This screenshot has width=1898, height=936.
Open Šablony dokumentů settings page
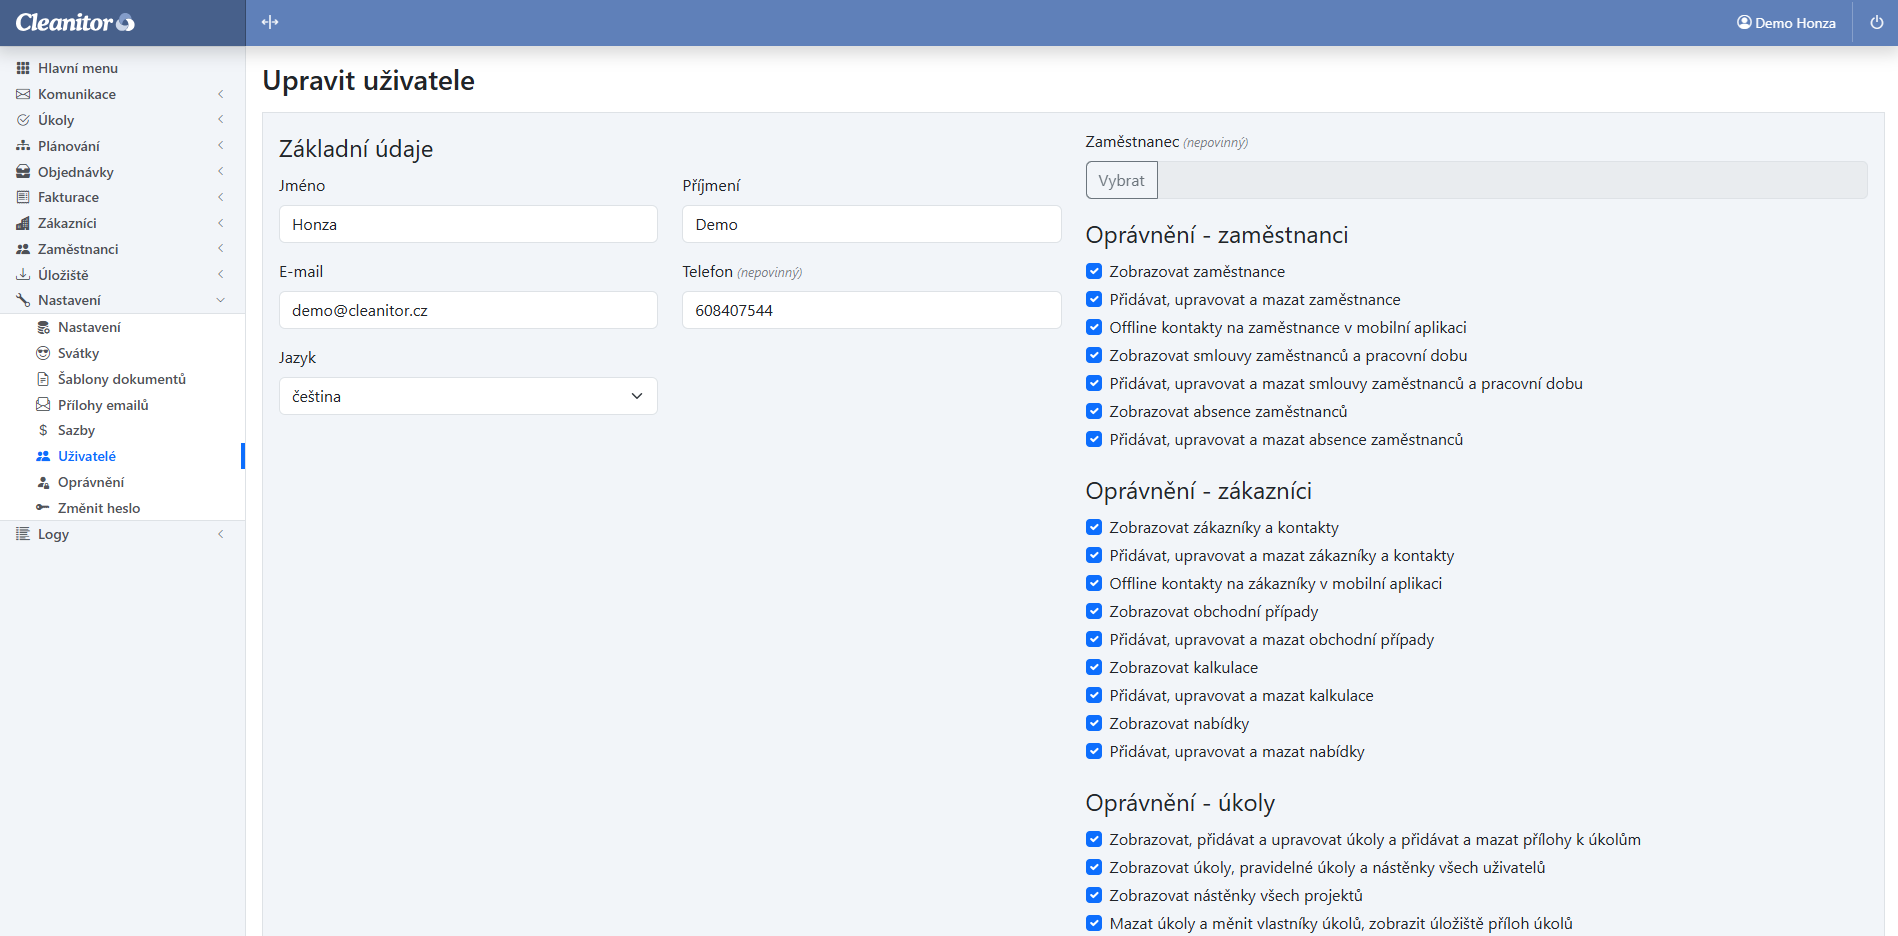pyautogui.click(x=121, y=379)
